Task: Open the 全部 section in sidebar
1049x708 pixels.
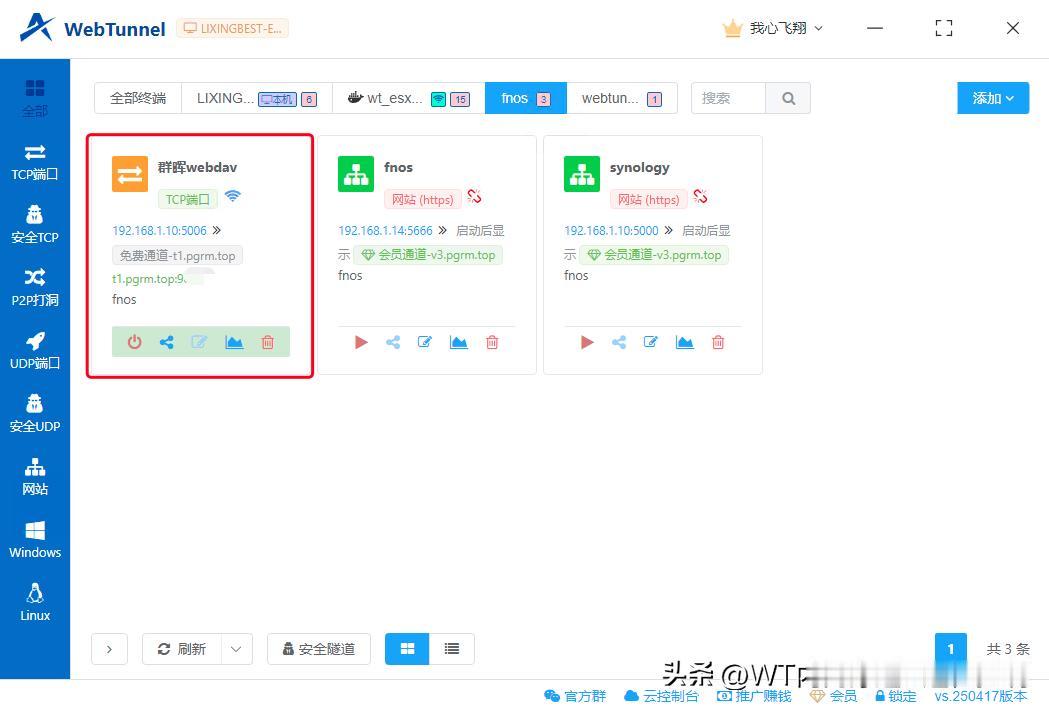Action: tap(35, 98)
